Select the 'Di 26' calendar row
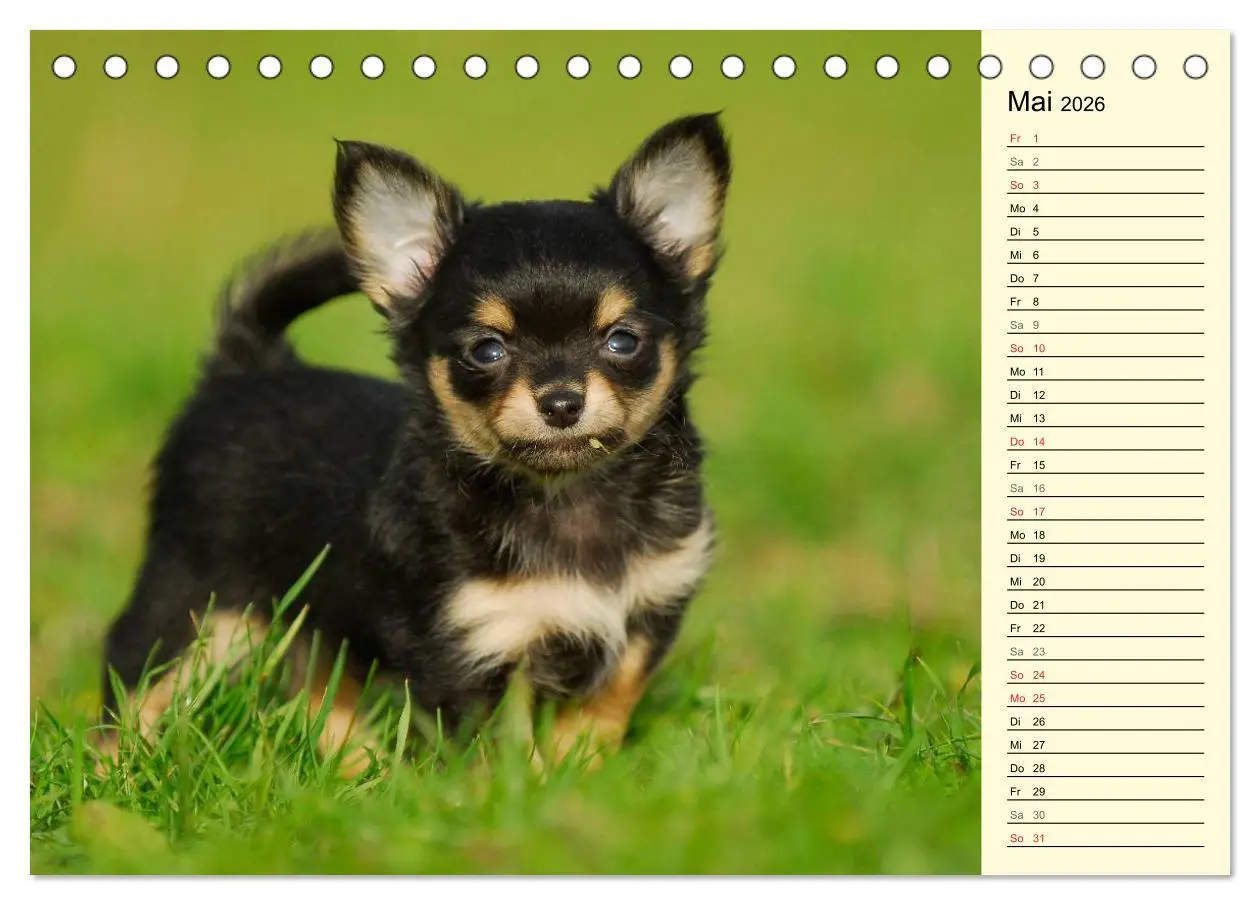Image resolution: width=1260 pixels, height=905 pixels. (1105, 721)
